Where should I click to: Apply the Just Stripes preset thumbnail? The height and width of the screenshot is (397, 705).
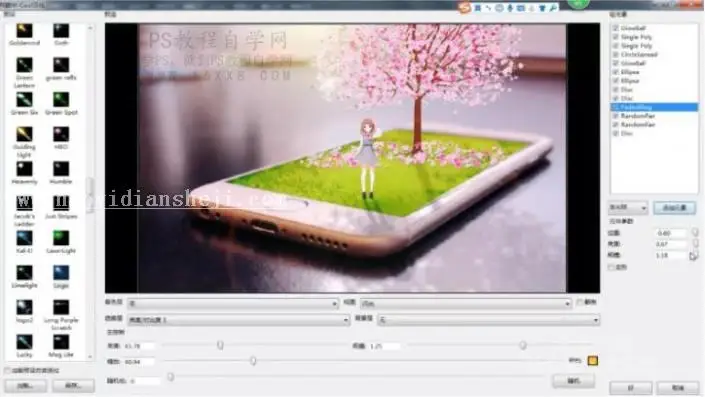point(61,203)
